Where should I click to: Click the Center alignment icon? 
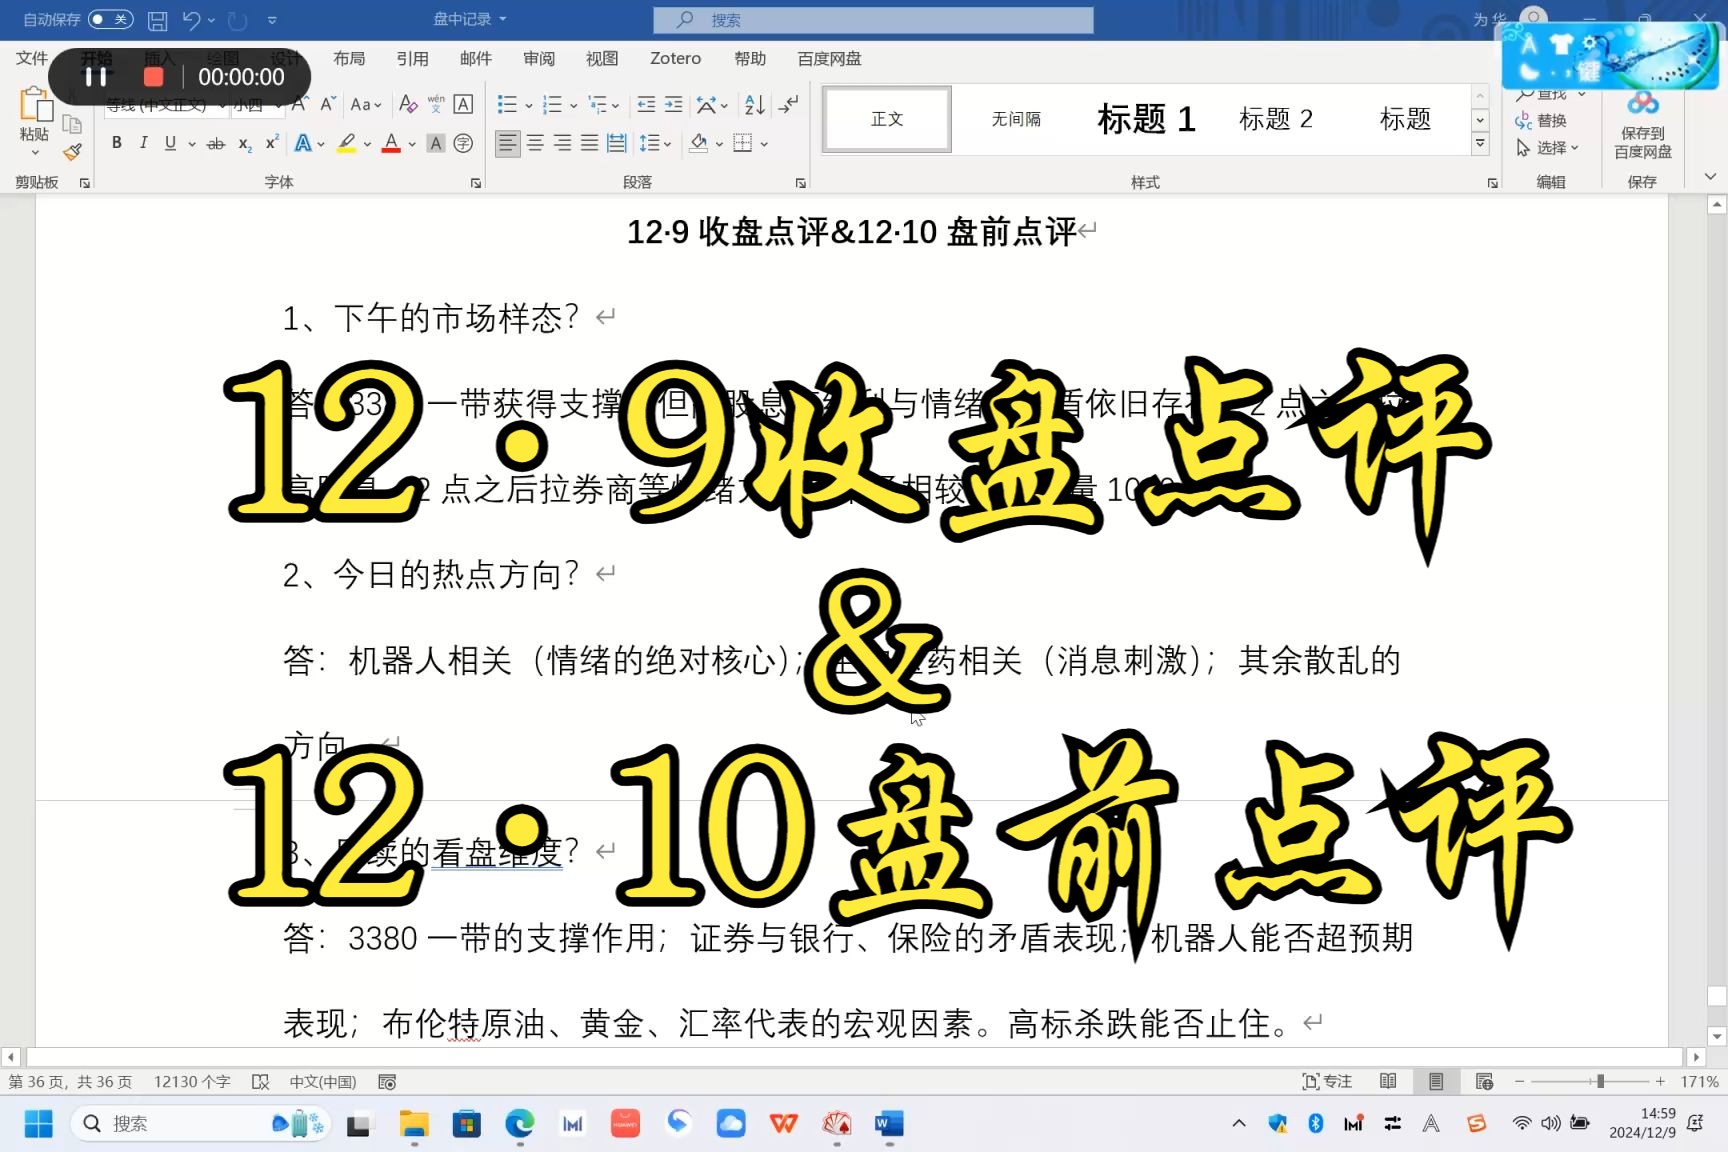point(536,144)
